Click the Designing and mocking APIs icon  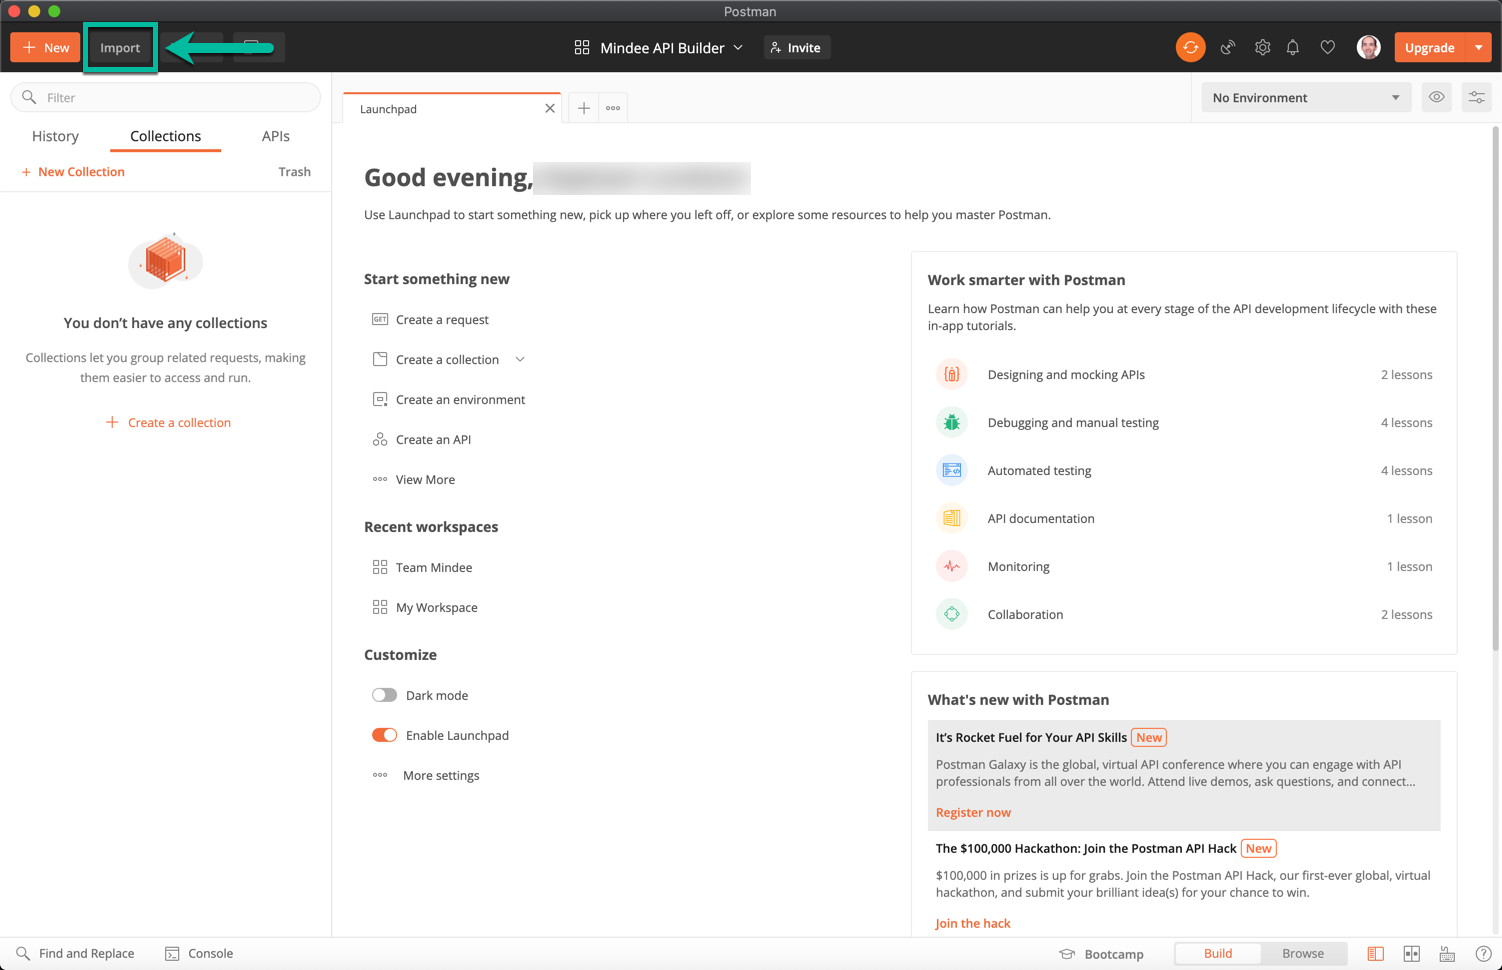tap(952, 374)
